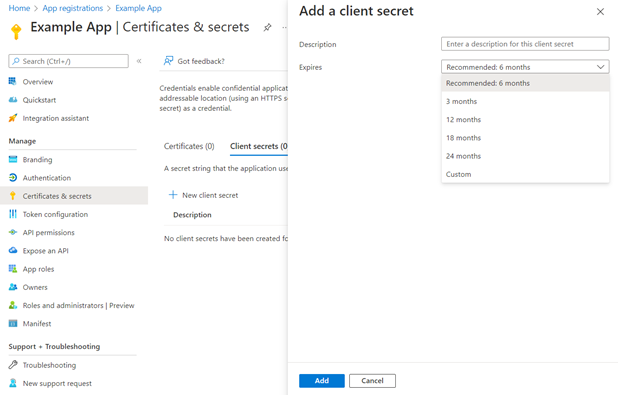Go to App registrations breadcrumb link
The width and height of the screenshot is (618, 395).
[73, 8]
